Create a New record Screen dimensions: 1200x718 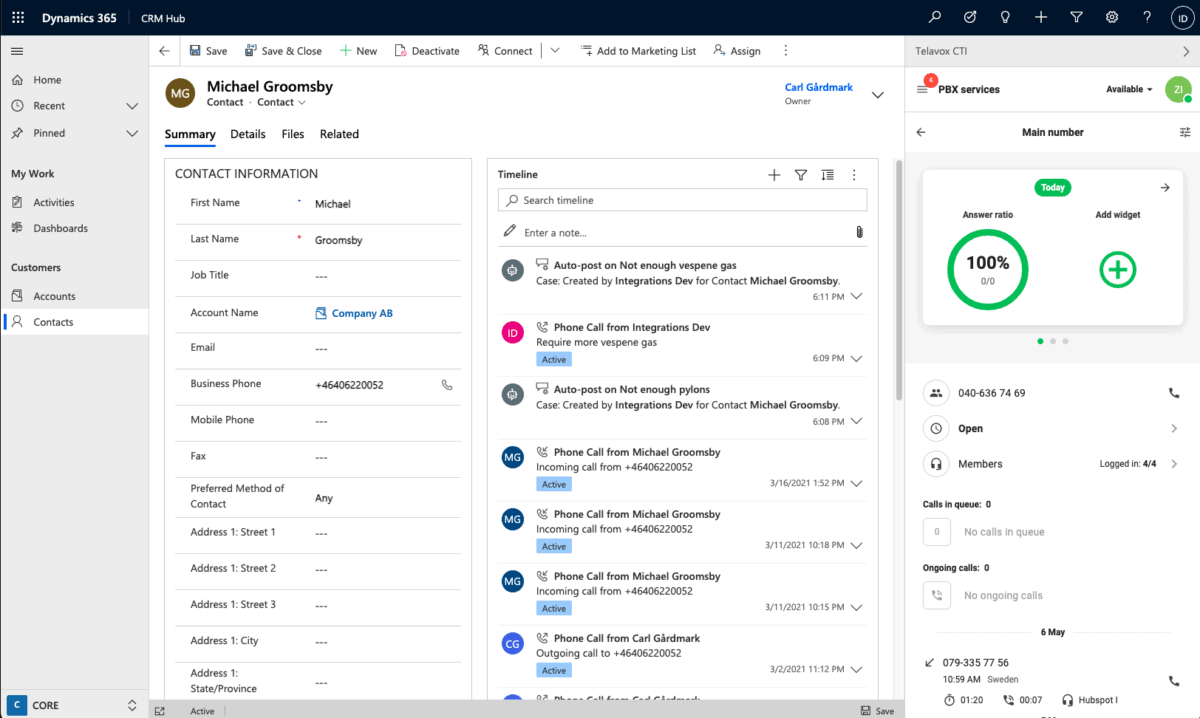[x=358, y=51]
